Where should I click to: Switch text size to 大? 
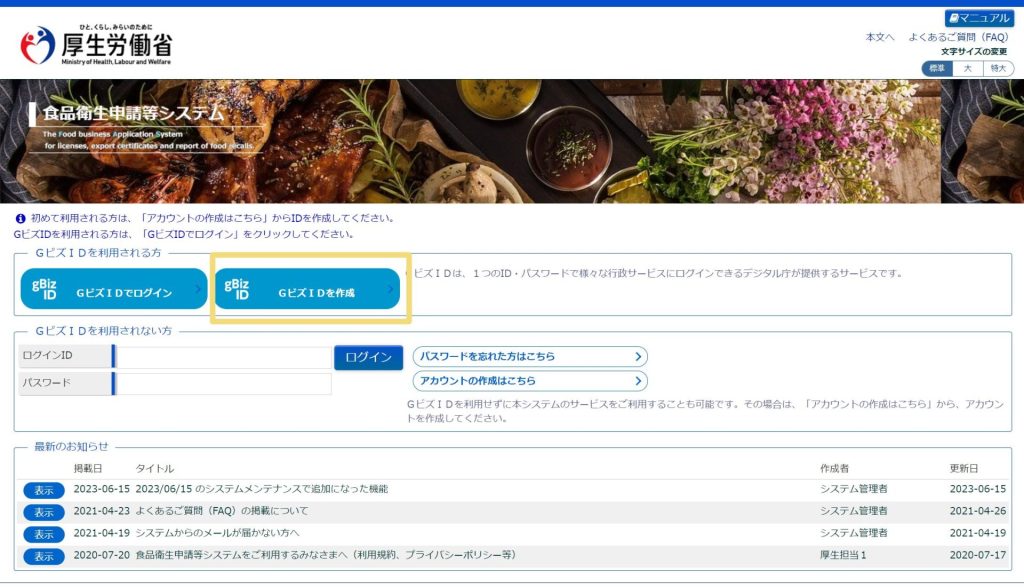click(x=967, y=68)
